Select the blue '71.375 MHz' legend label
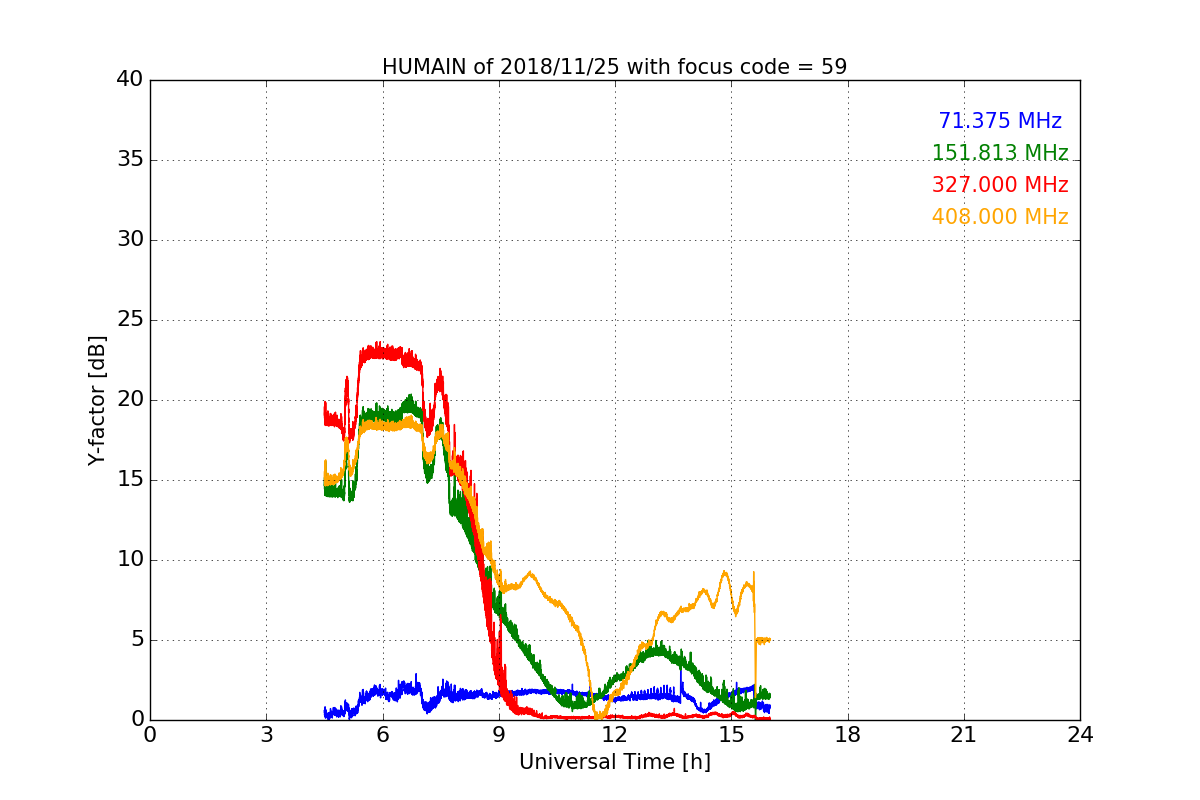This screenshot has height=800, width=1200. [1000, 121]
